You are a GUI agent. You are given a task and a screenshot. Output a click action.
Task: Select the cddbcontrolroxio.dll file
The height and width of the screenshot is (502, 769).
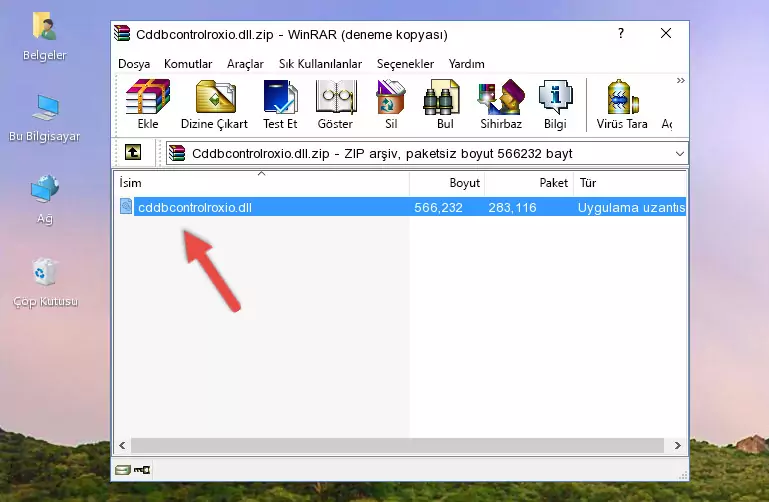[195, 207]
